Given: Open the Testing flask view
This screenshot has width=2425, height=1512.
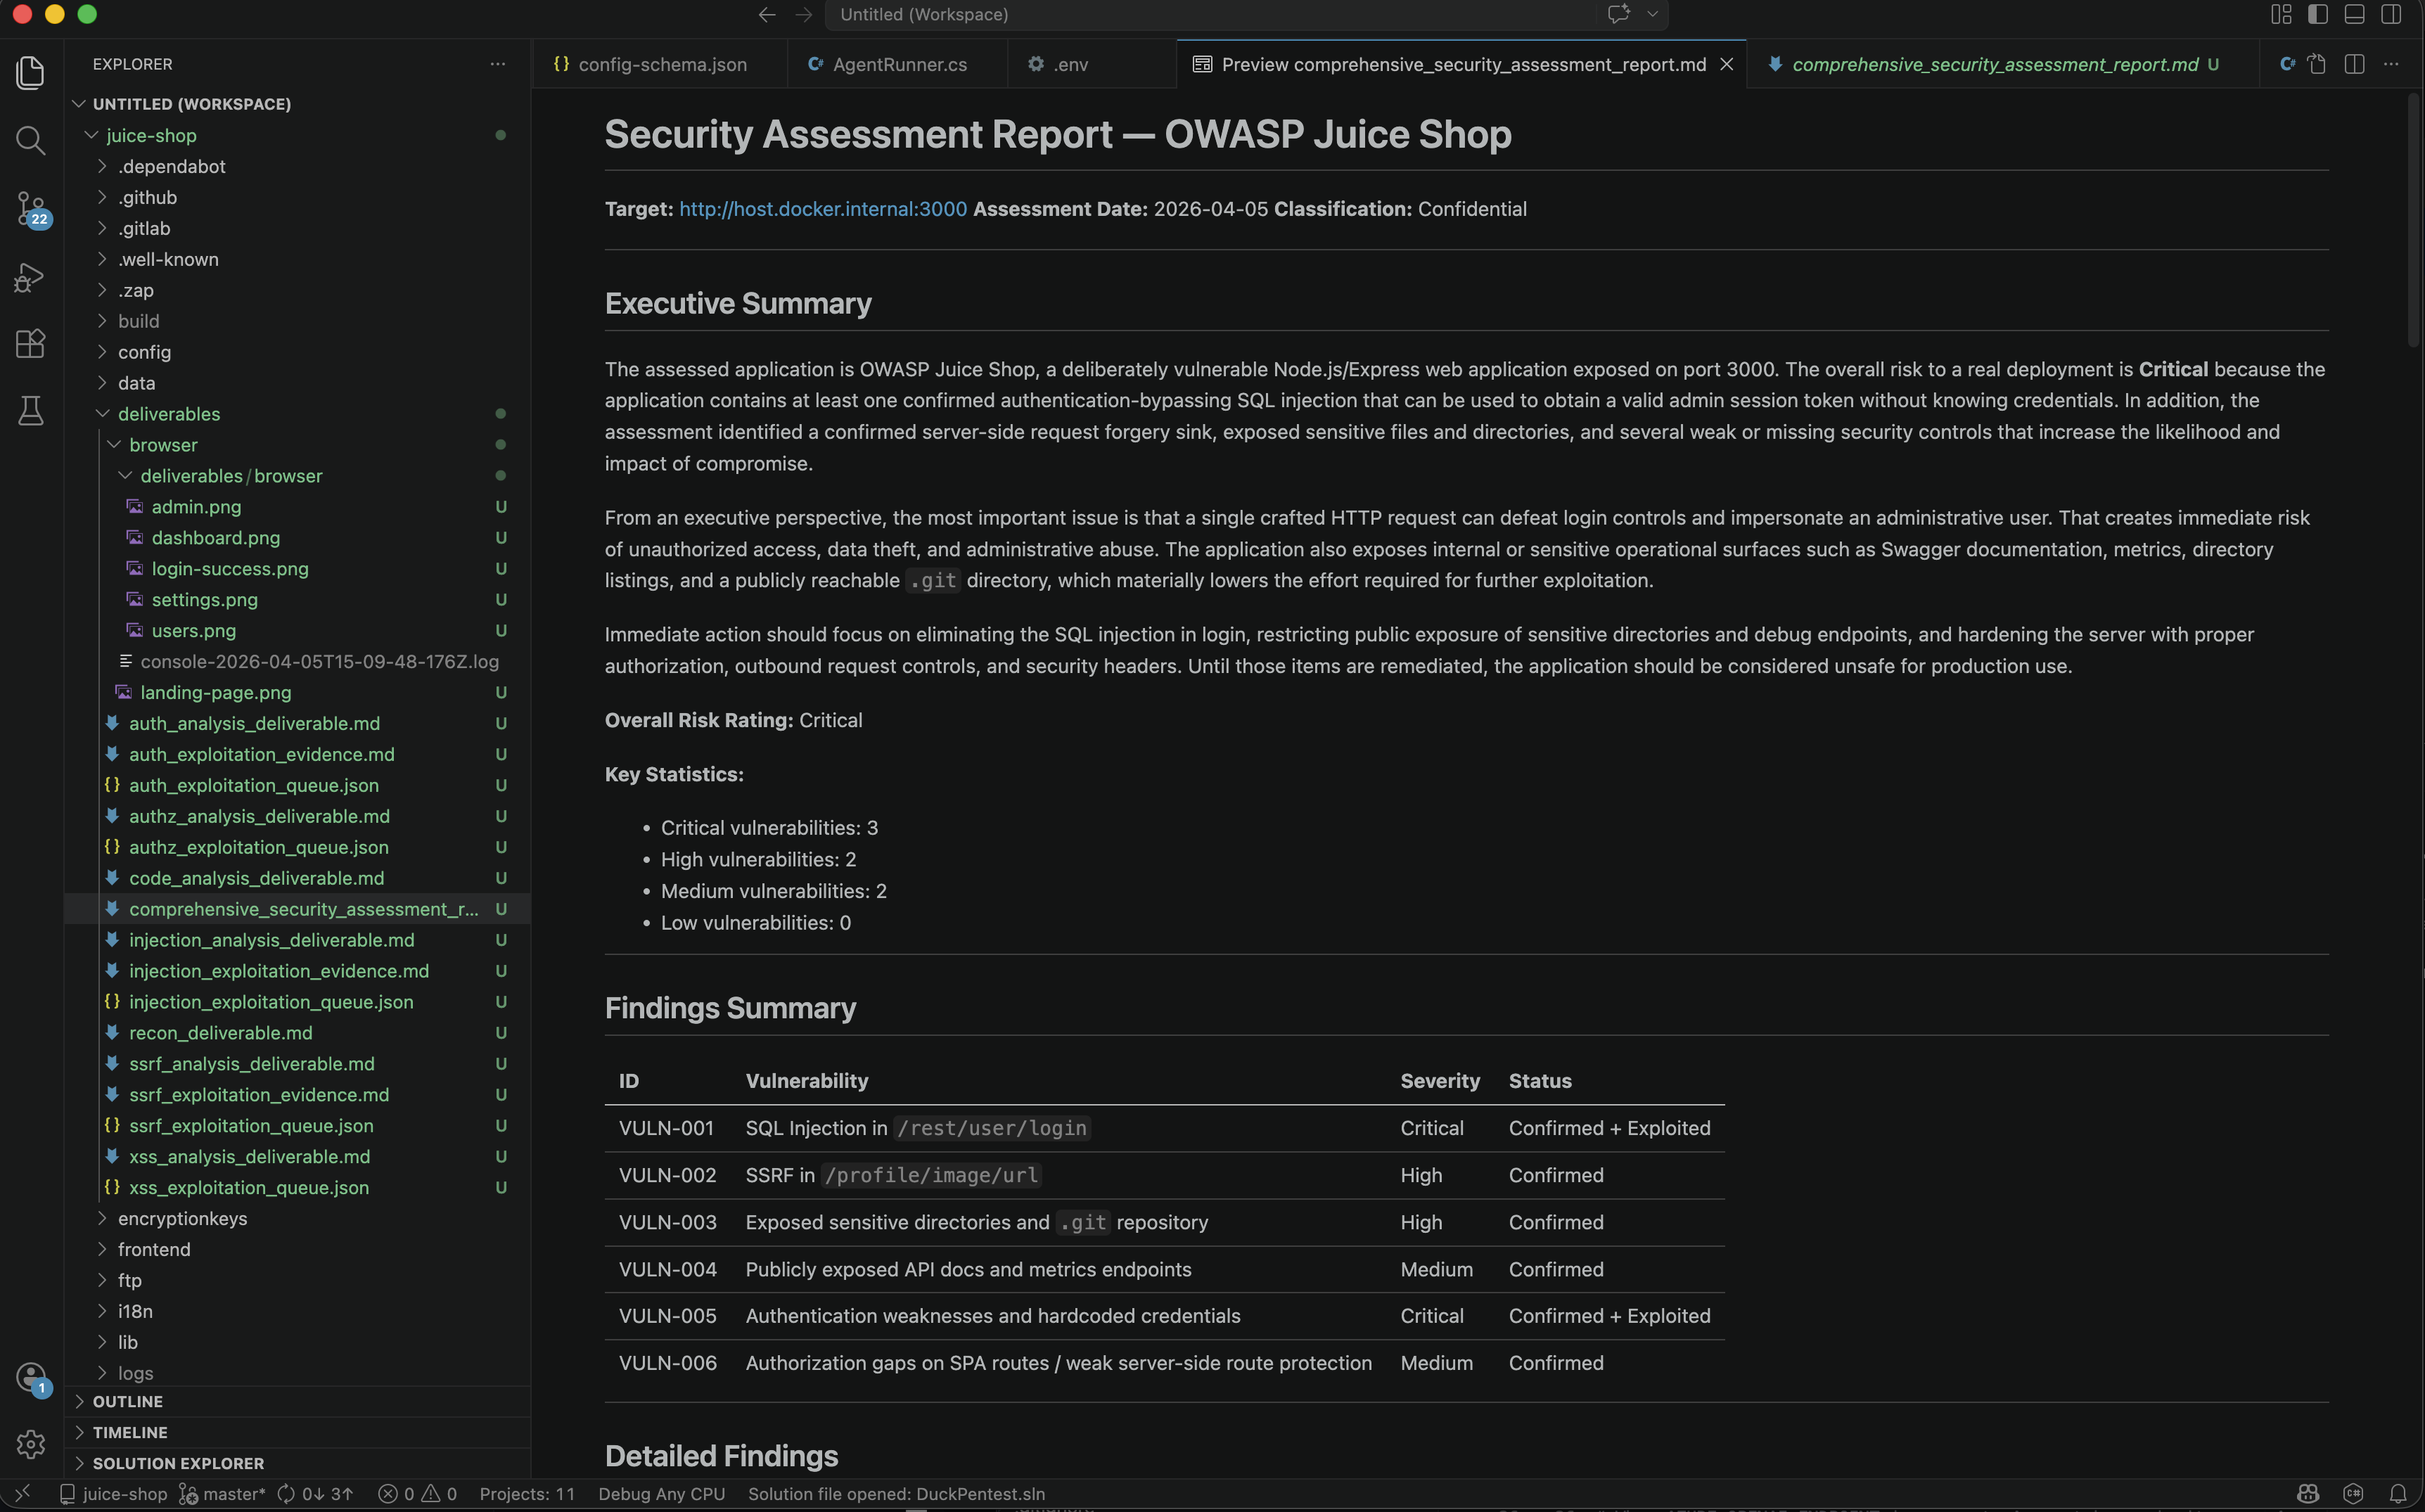Looking at the screenshot, I should pos(31,411).
